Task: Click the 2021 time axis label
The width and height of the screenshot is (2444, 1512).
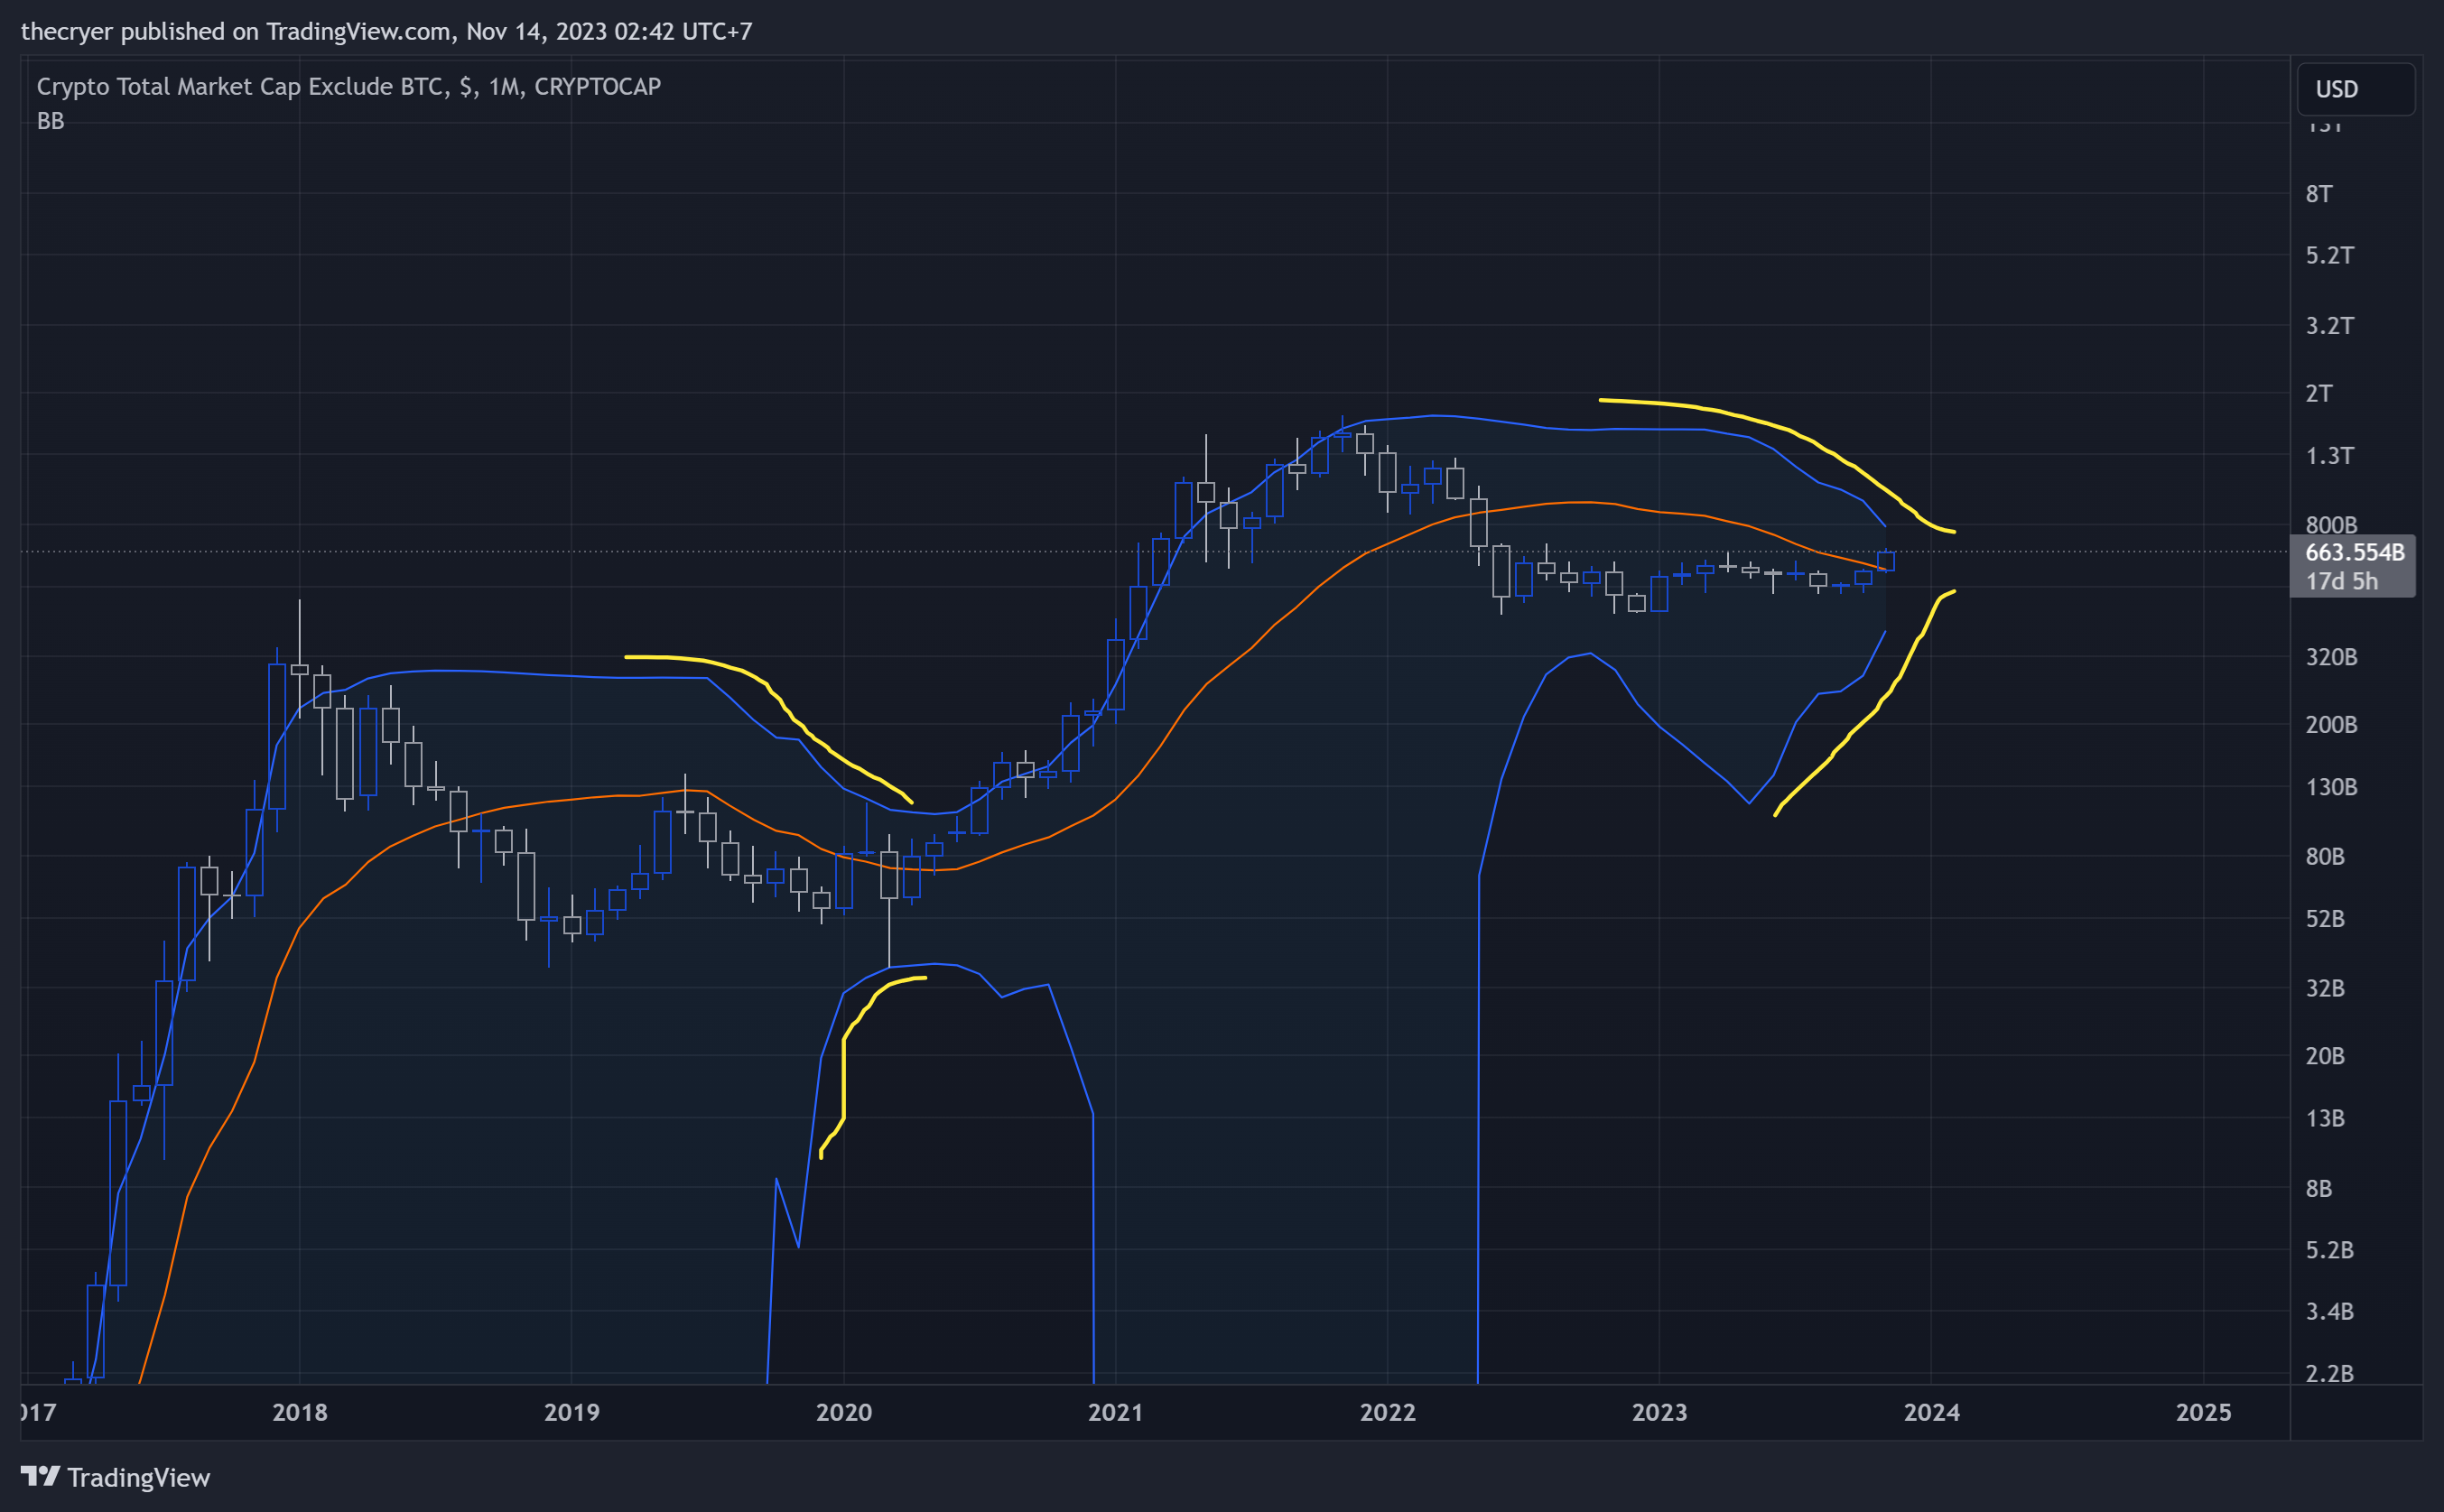Action: click(x=1115, y=1412)
